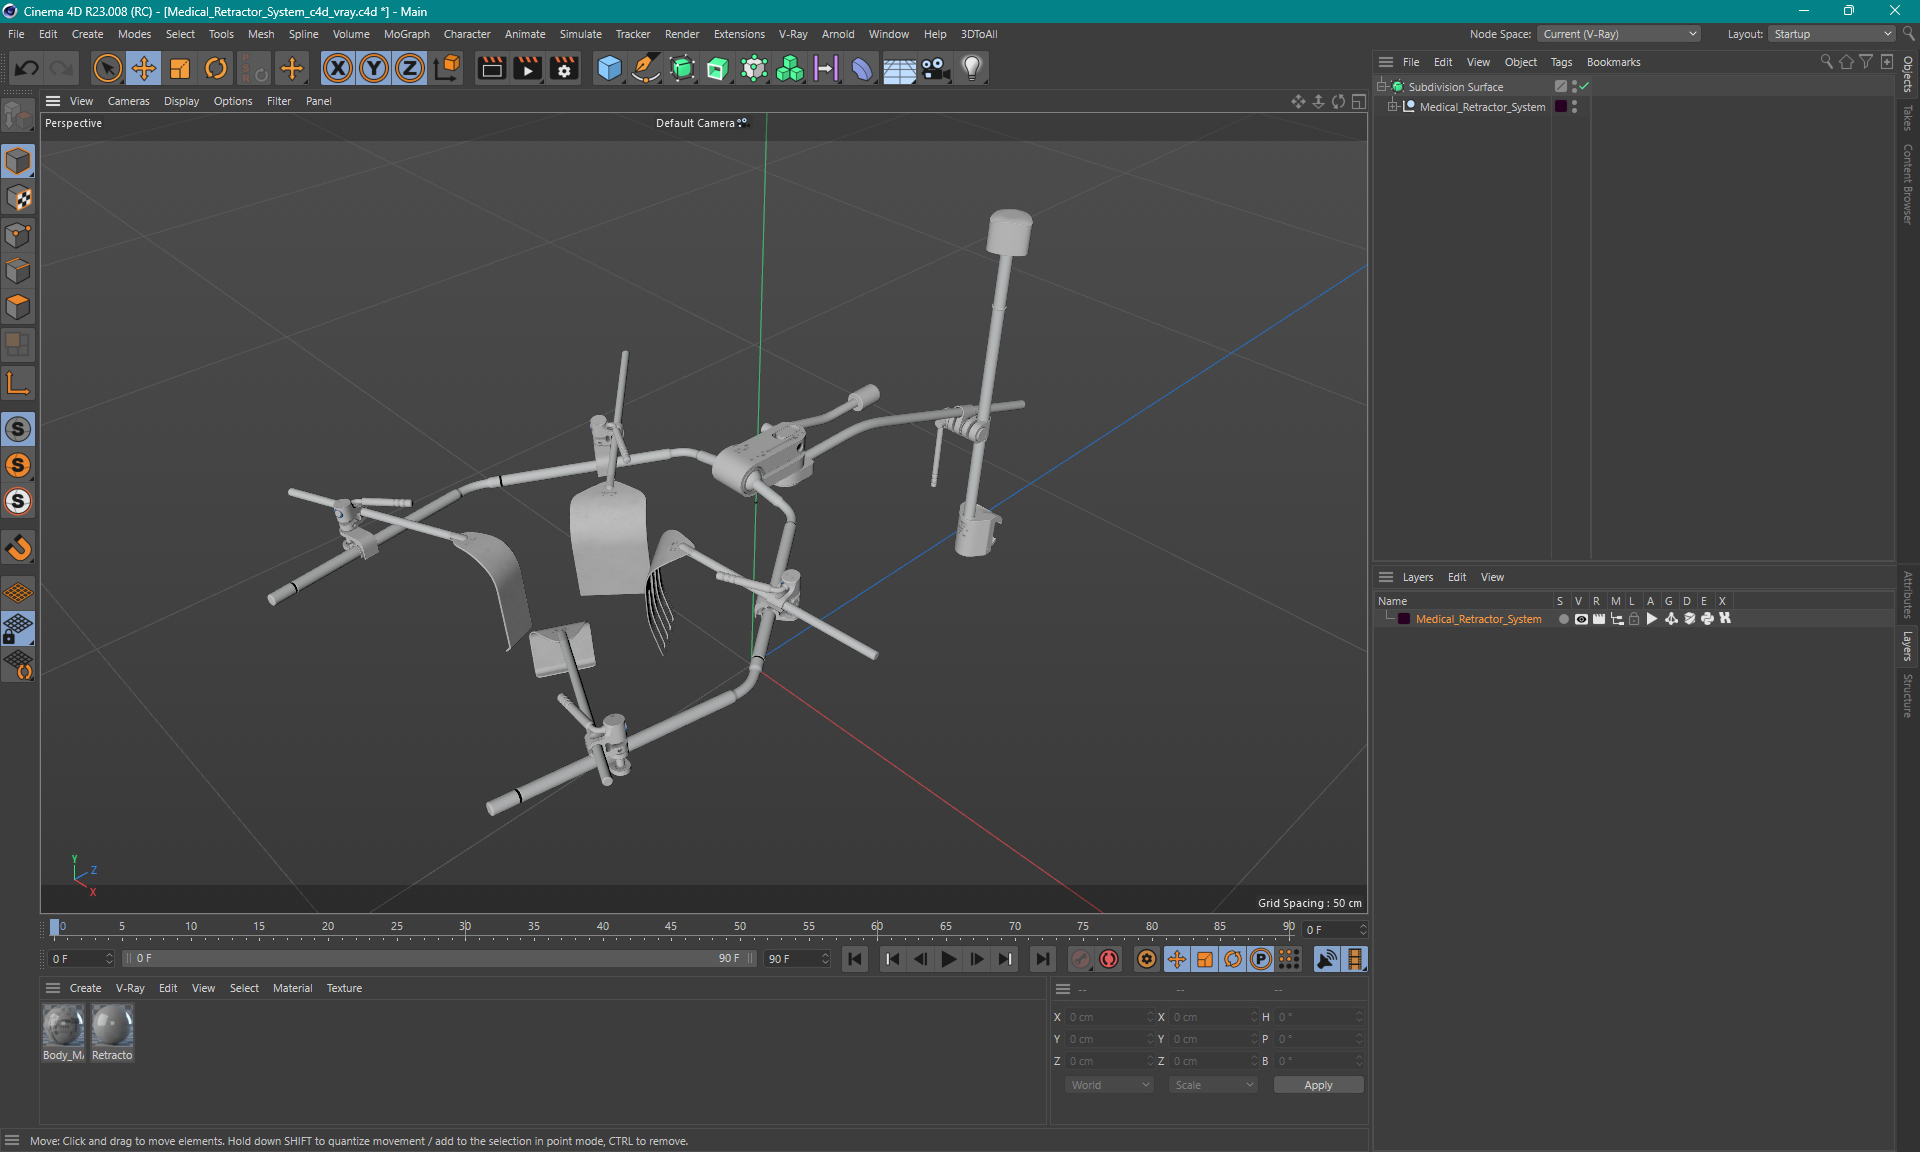Open the Layout Startup dropdown
This screenshot has width=1920, height=1152.
(1831, 34)
